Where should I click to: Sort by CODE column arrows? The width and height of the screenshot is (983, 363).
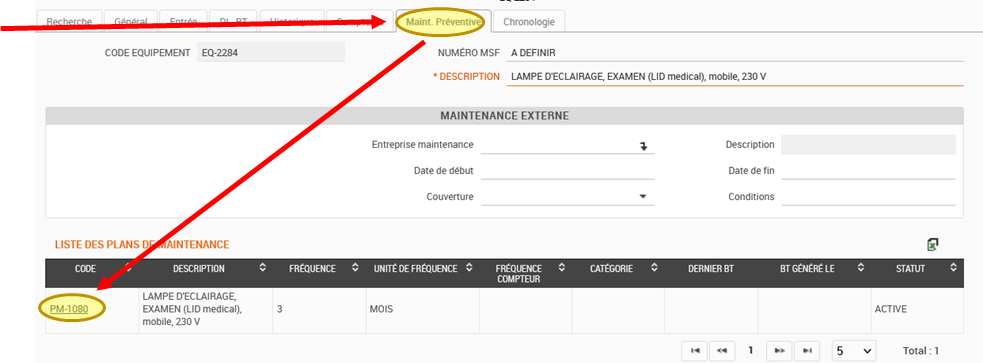129,268
